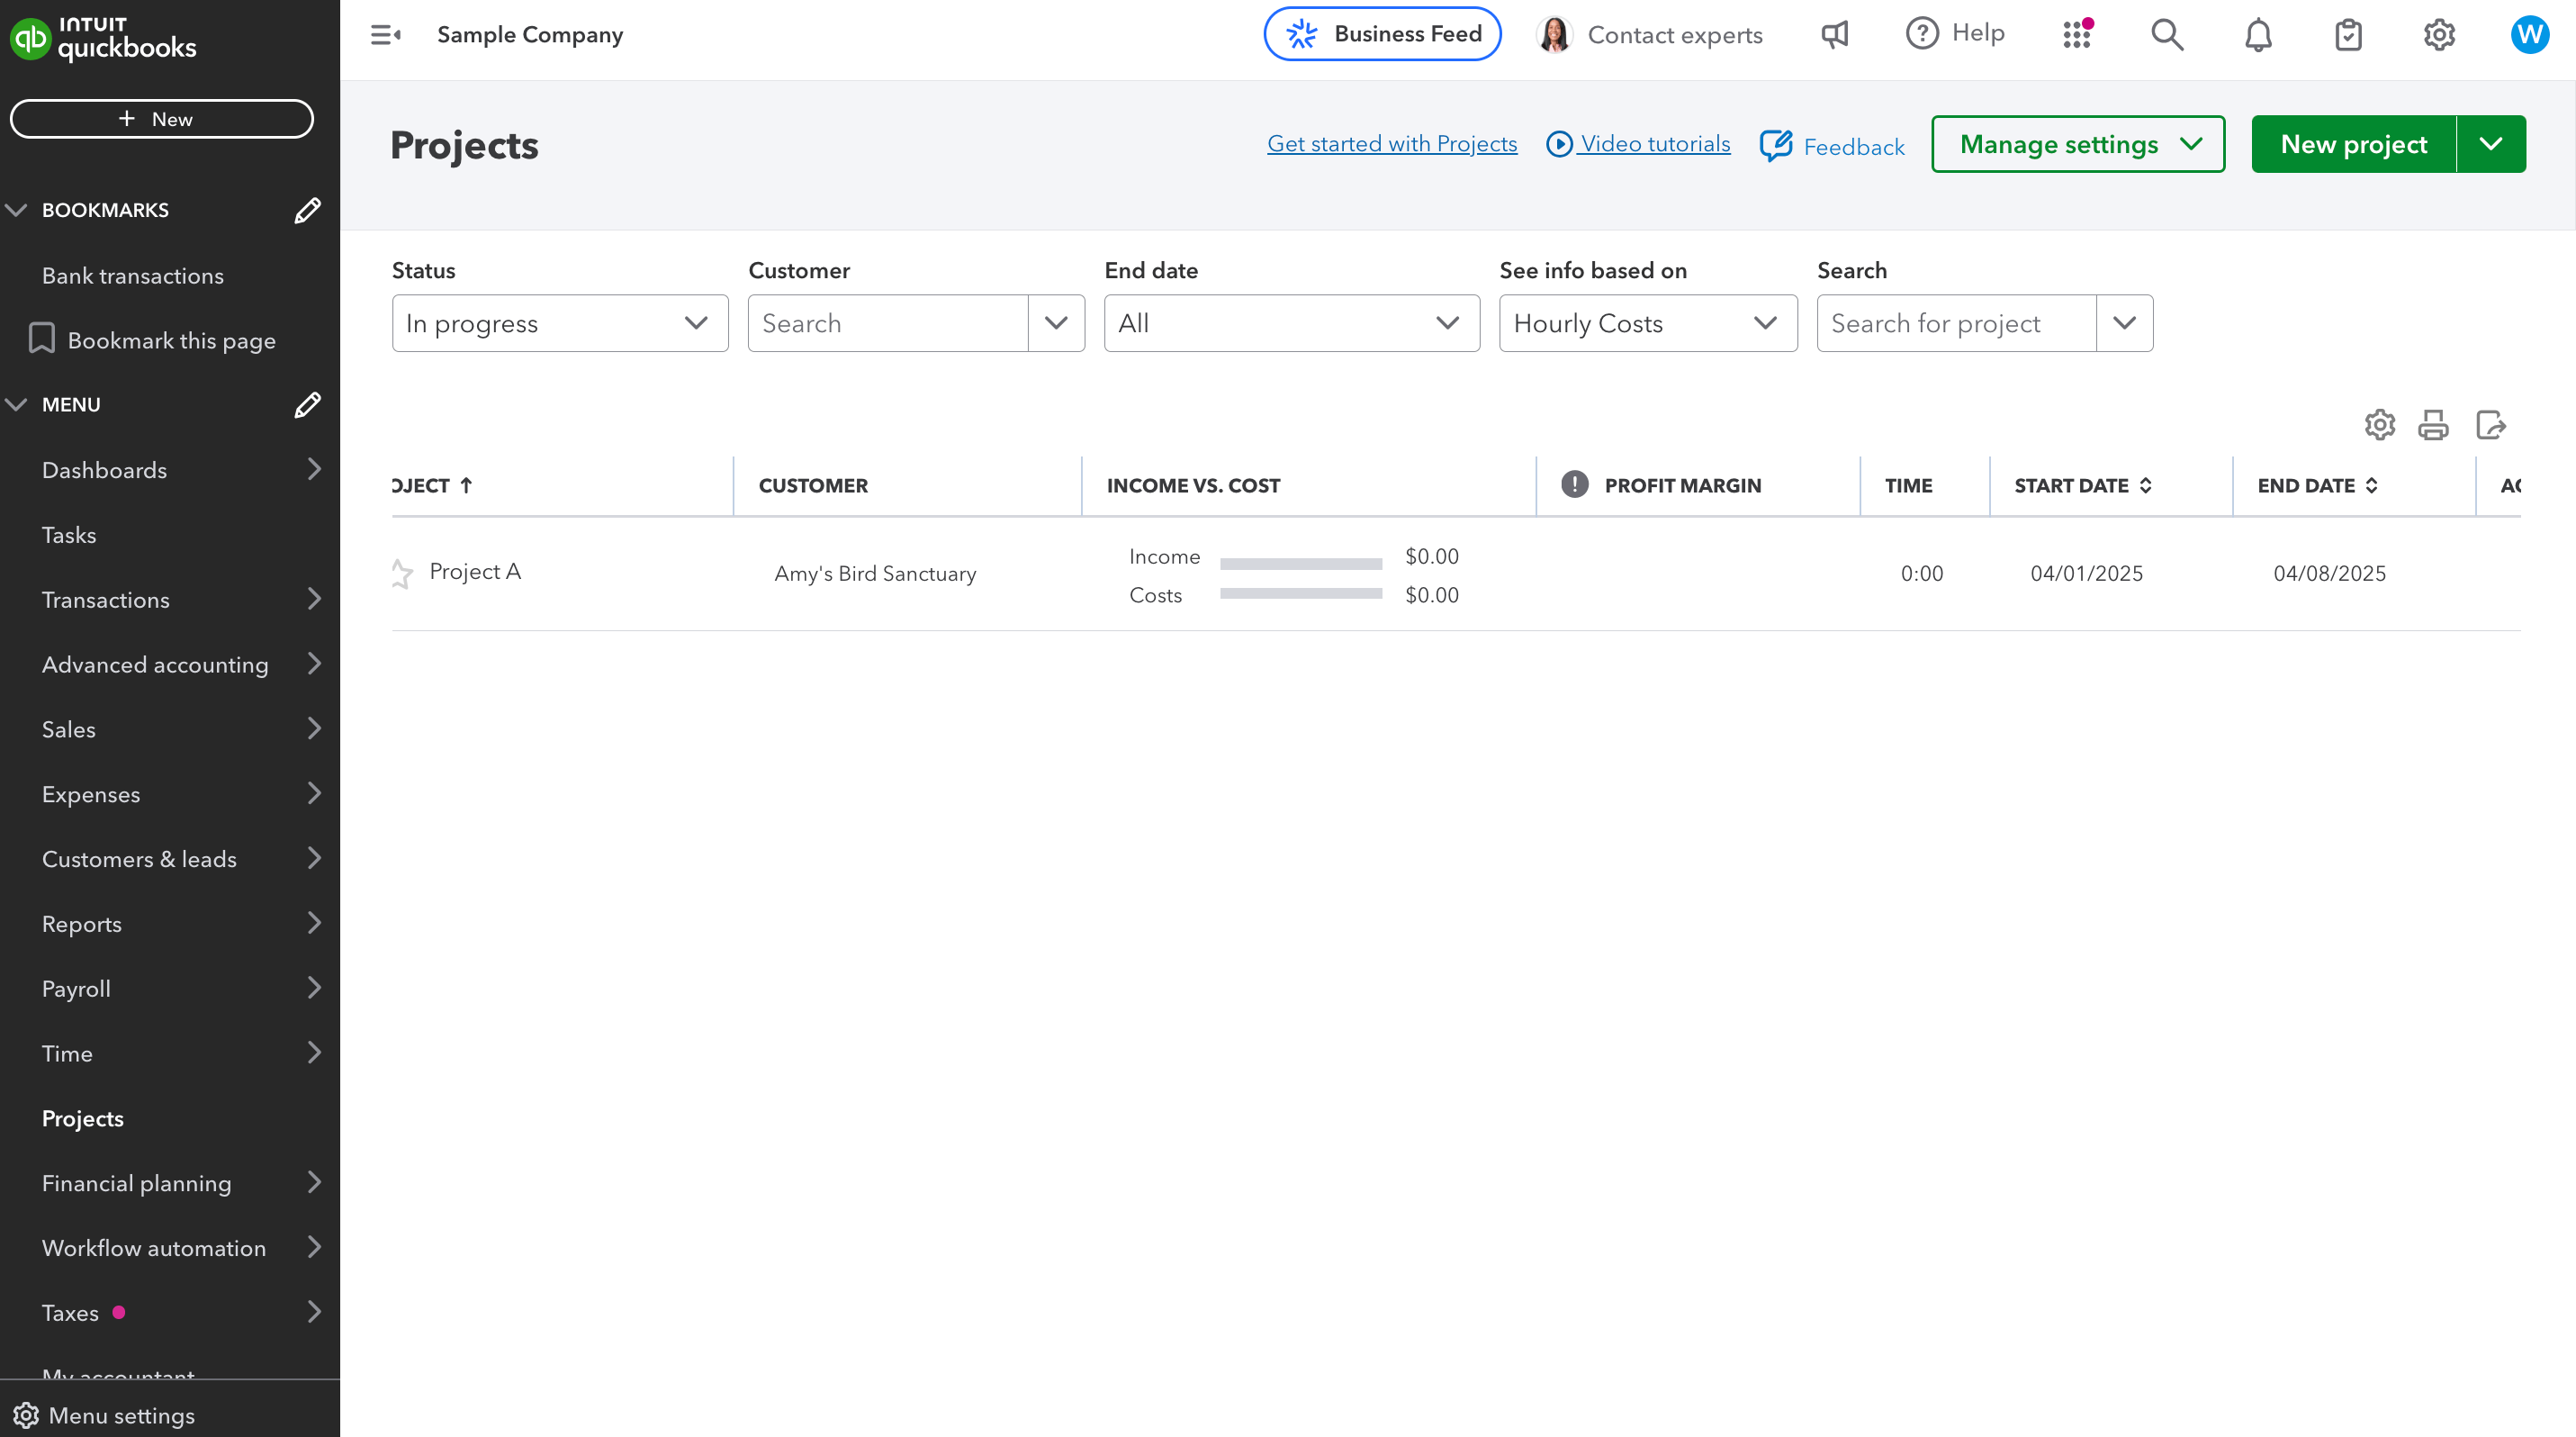Change the See info based on Hourly Costs dropdown
The width and height of the screenshot is (2576, 1437).
(1647, 323)
